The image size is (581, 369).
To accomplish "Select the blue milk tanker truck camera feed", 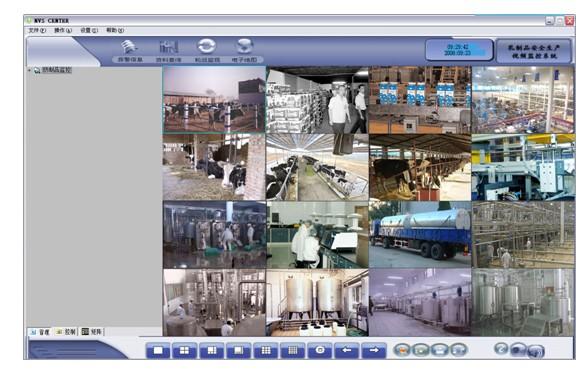I will coord(420,235).
